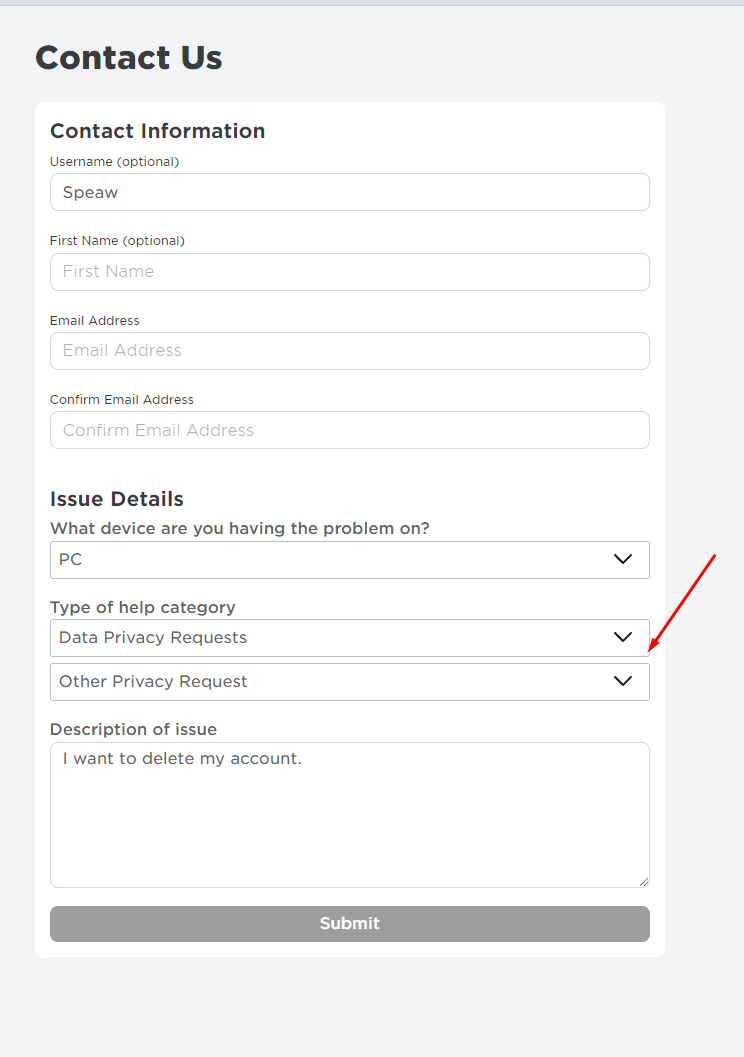Open the device dropdown showing PC
Viewport: 744px width, 1057px height.
click(330, 560)
